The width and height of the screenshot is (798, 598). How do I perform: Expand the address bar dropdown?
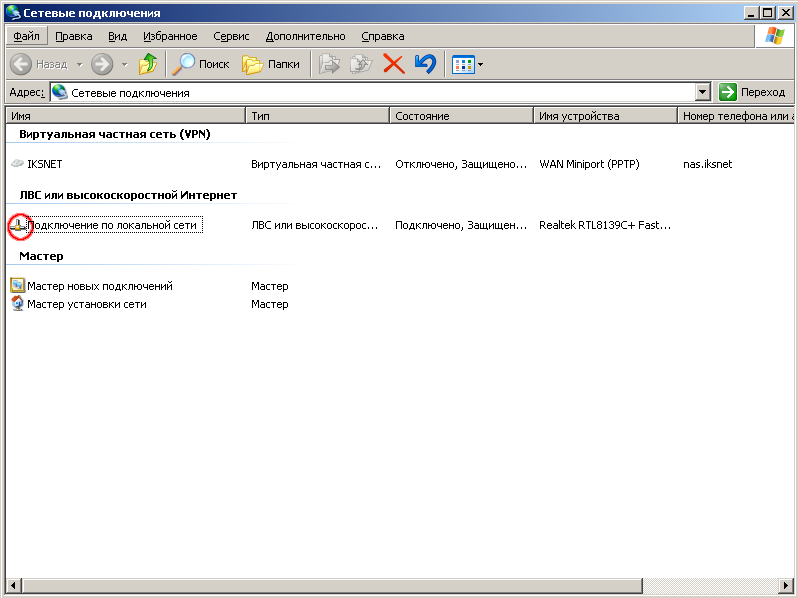pyautogui.click(x=702, y=92)
